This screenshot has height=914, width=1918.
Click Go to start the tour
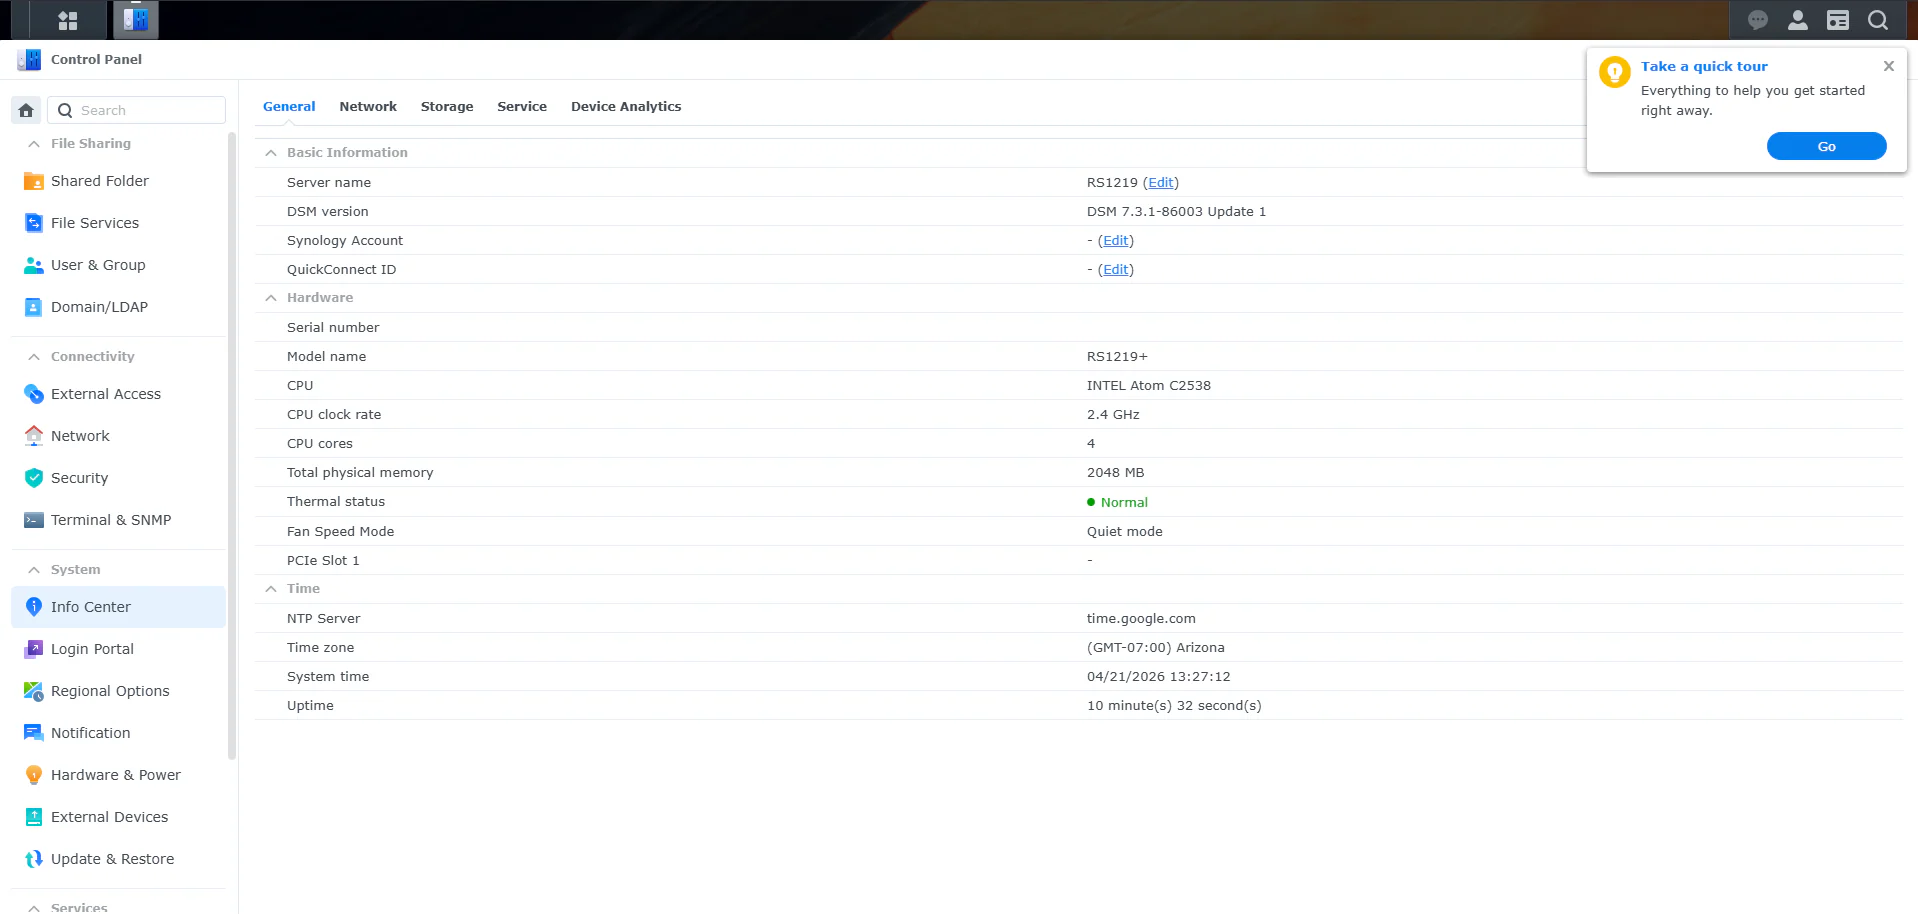click(x=1826, y=146)
